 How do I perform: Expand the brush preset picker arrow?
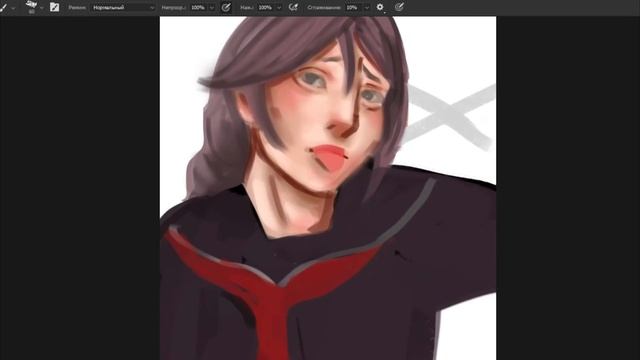42,8
